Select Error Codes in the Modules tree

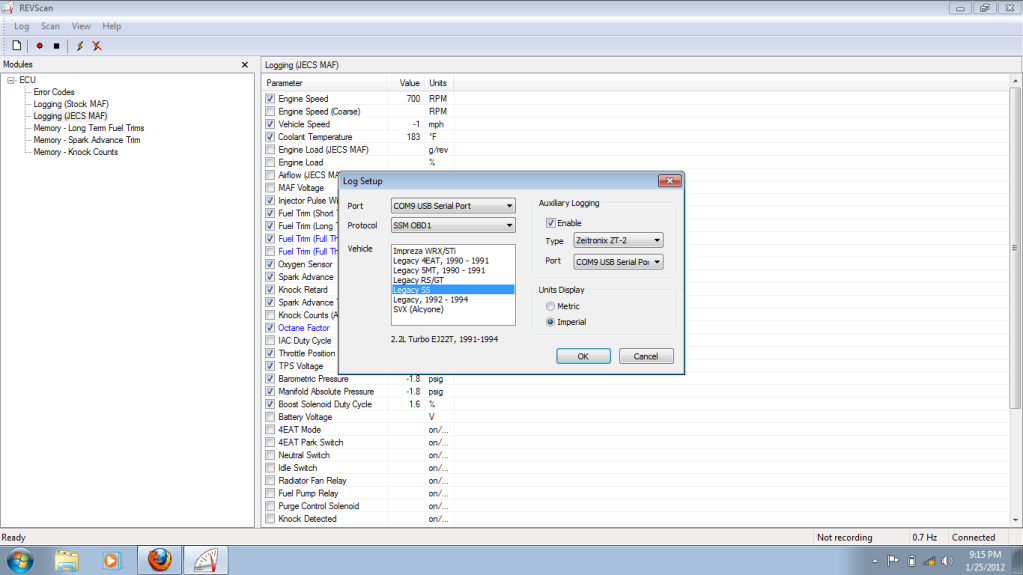point(54,92)
